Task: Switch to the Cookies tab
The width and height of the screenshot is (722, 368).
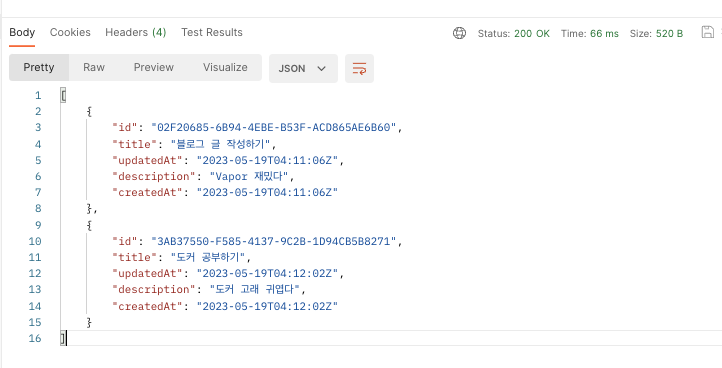Action: coord(70,32)
